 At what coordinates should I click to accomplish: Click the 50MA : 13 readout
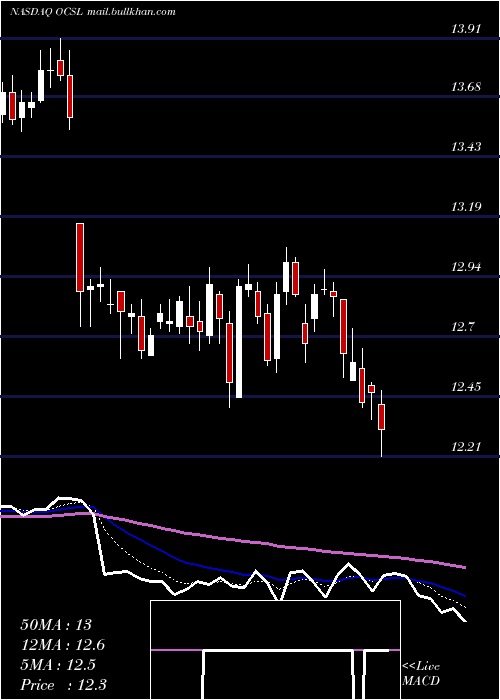click(56, 625)
